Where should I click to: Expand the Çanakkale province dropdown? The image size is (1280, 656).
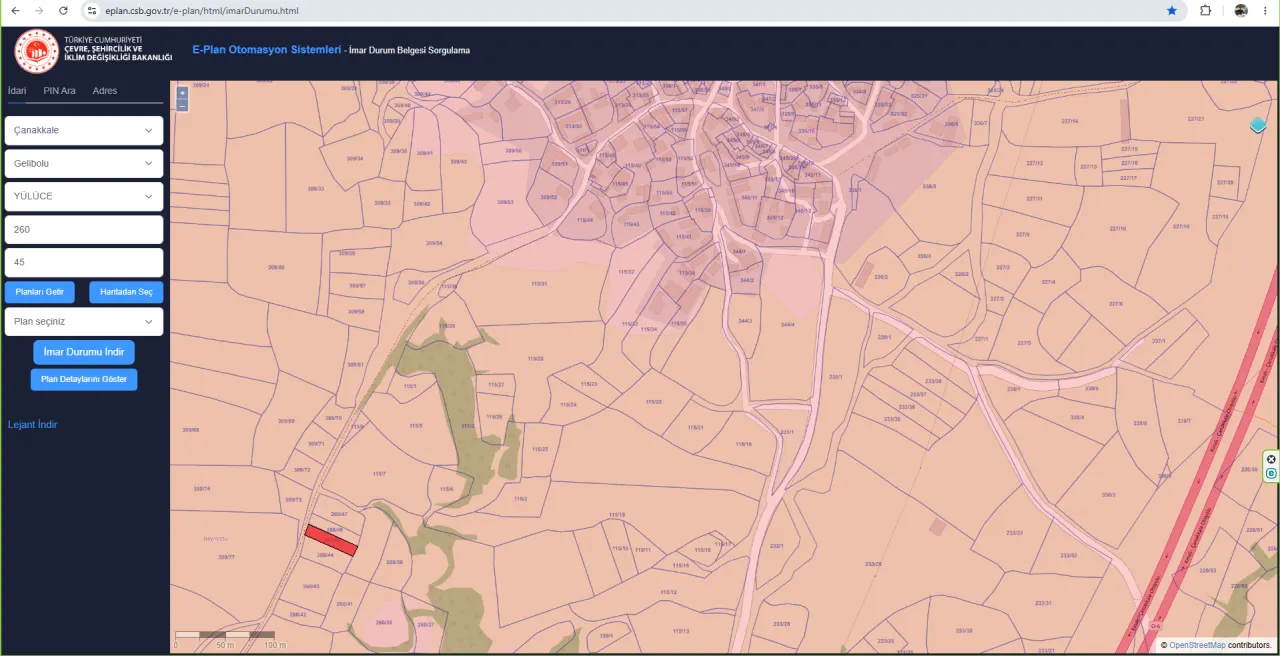[x=84, y=130]
